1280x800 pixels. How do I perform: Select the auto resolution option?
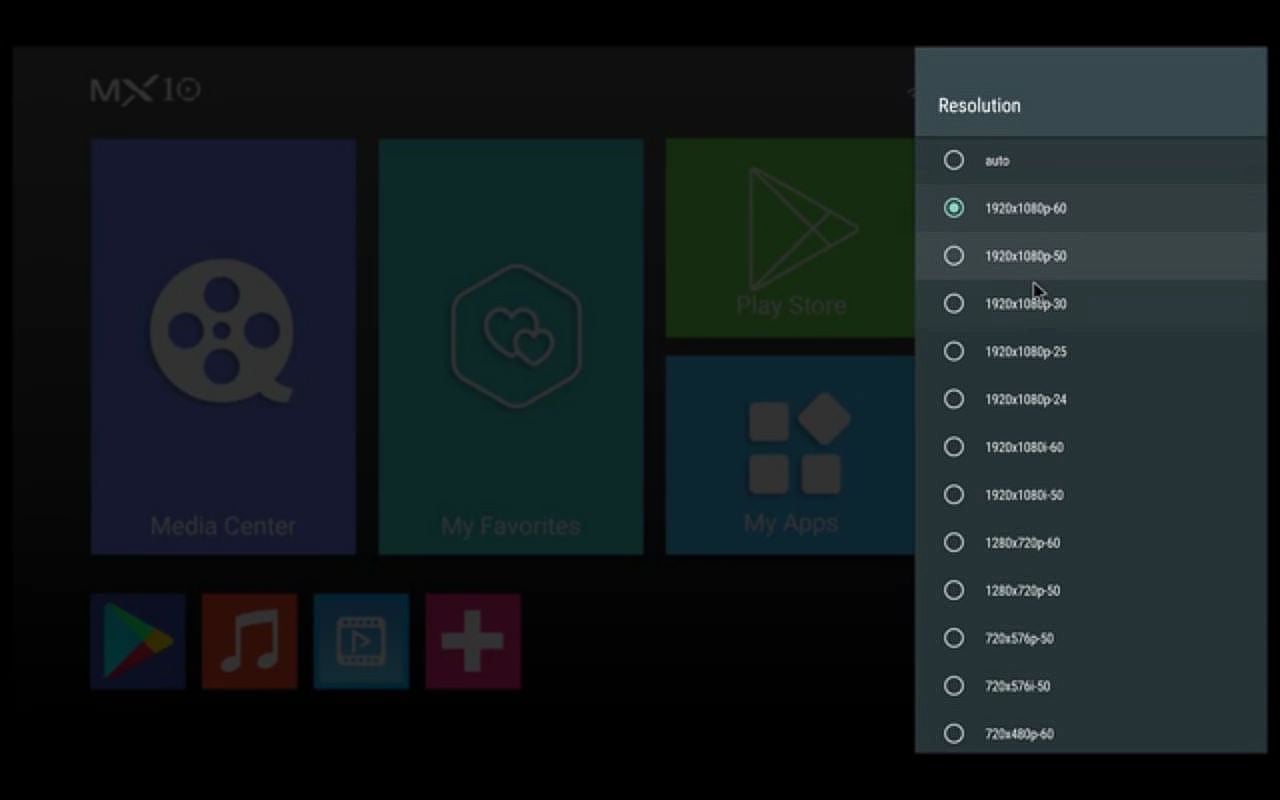pos(1090,160)
